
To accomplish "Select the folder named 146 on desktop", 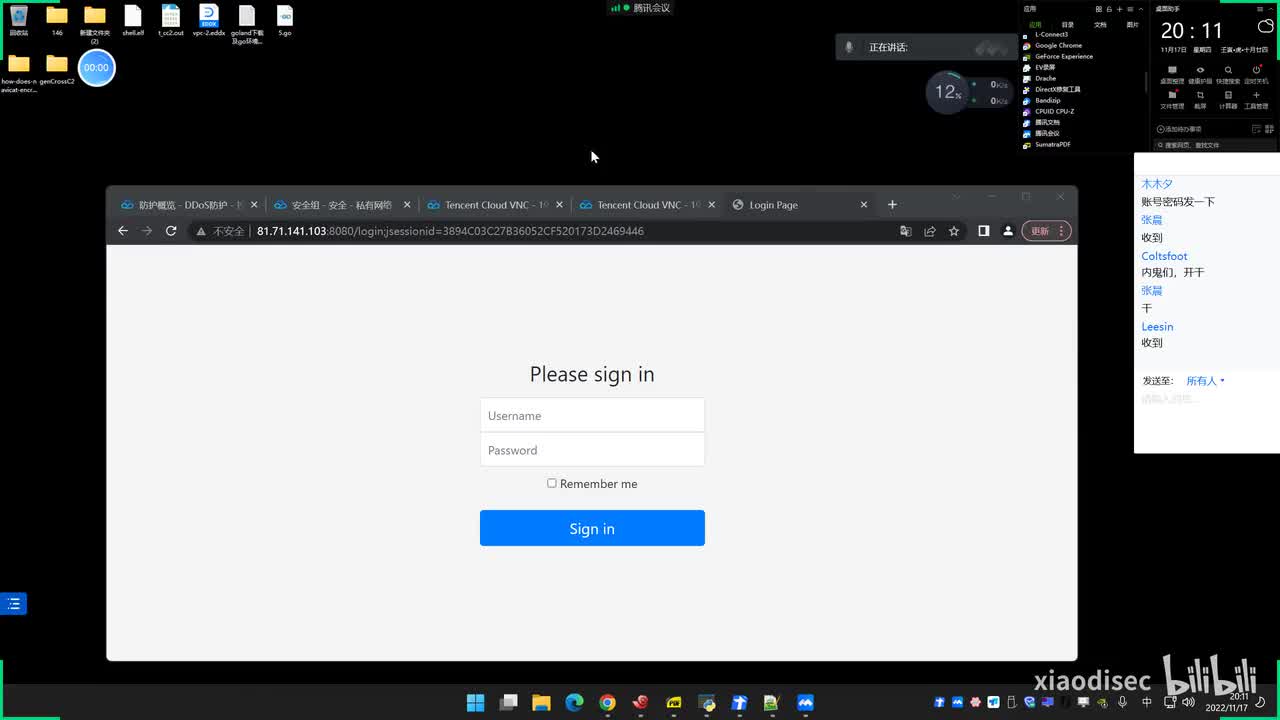I will (x=57, y=21).
